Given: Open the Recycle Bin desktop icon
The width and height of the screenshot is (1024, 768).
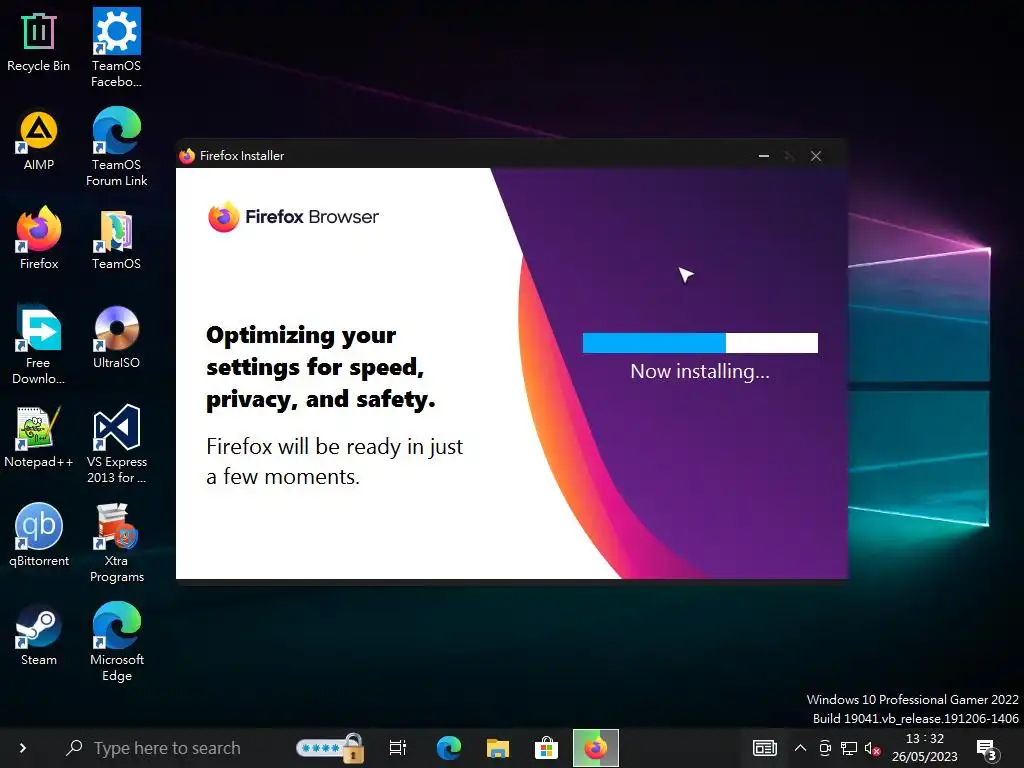Looking at the screenshot, I should pyautogui.click(x=39, y=42).
